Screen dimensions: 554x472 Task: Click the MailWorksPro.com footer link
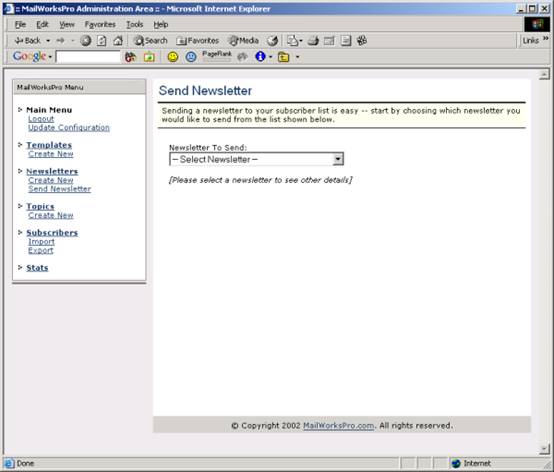[338, 426]
